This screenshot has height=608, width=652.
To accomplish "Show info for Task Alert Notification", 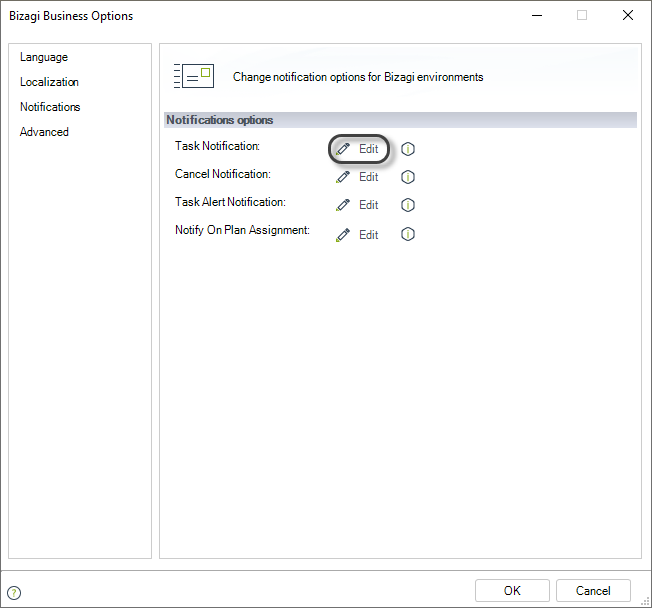I will pos(408,205).
